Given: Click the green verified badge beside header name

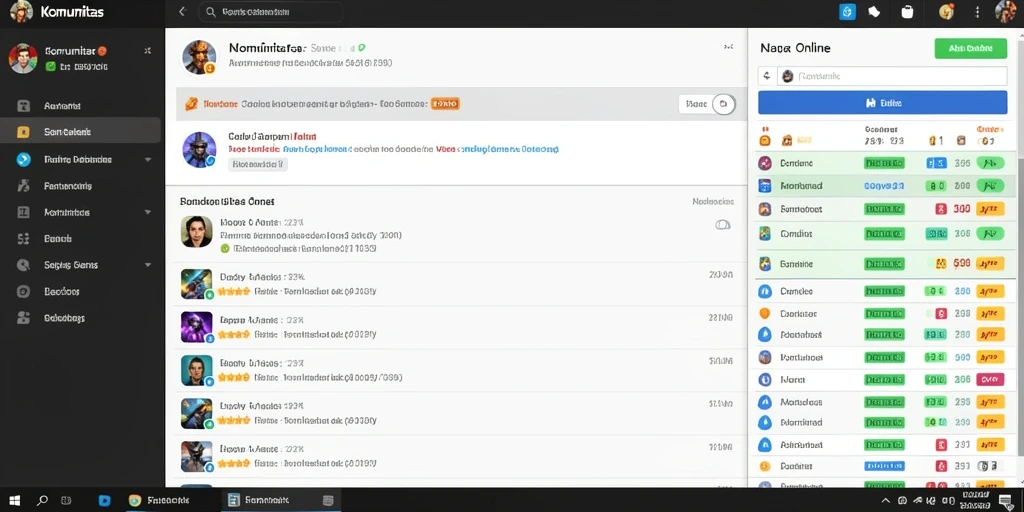Looking at the screenshot, I should point(361,48).
